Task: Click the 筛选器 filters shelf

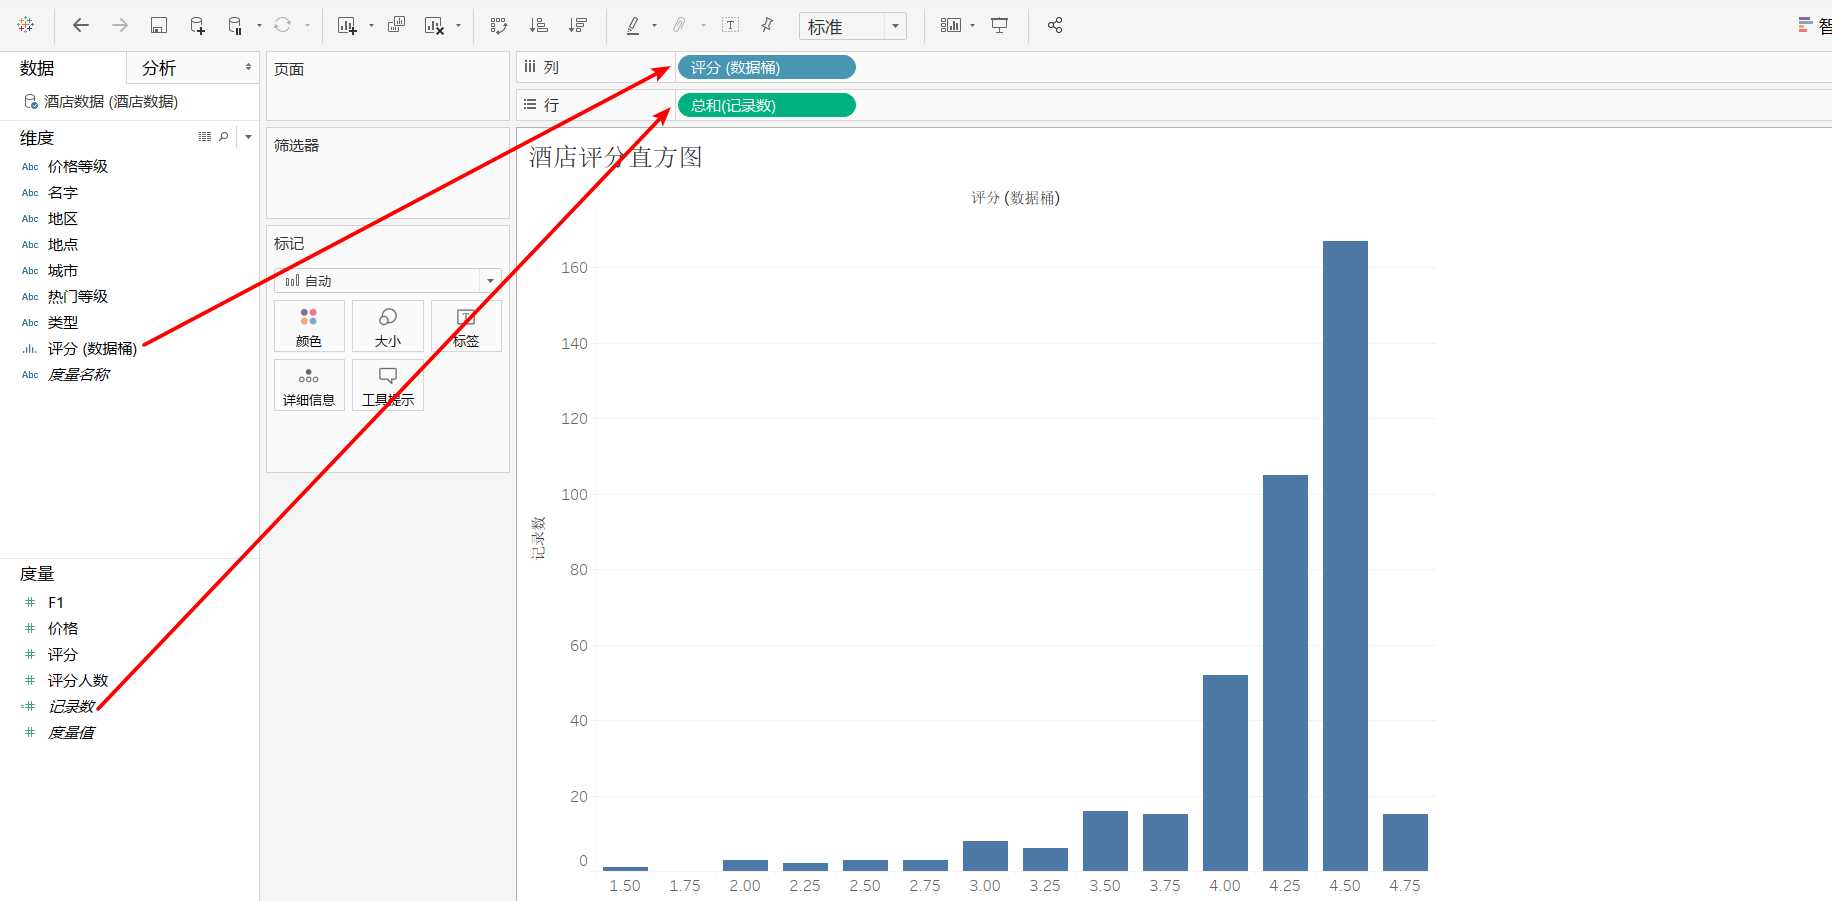Action: 388,173
